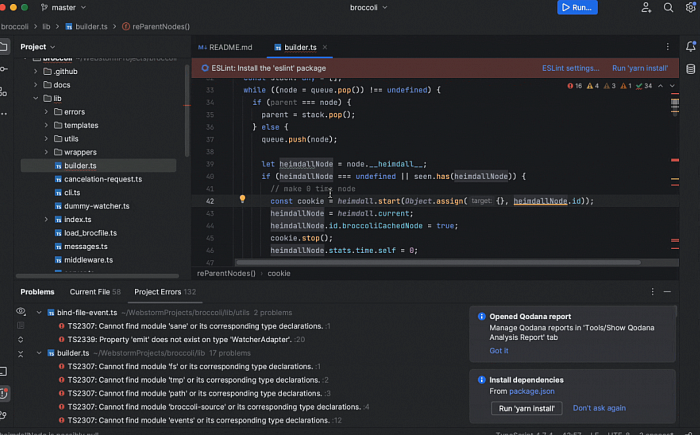The image size is (700, 435).
Task: Open the Problems tool window icon in sidebar
Action: 4,393
